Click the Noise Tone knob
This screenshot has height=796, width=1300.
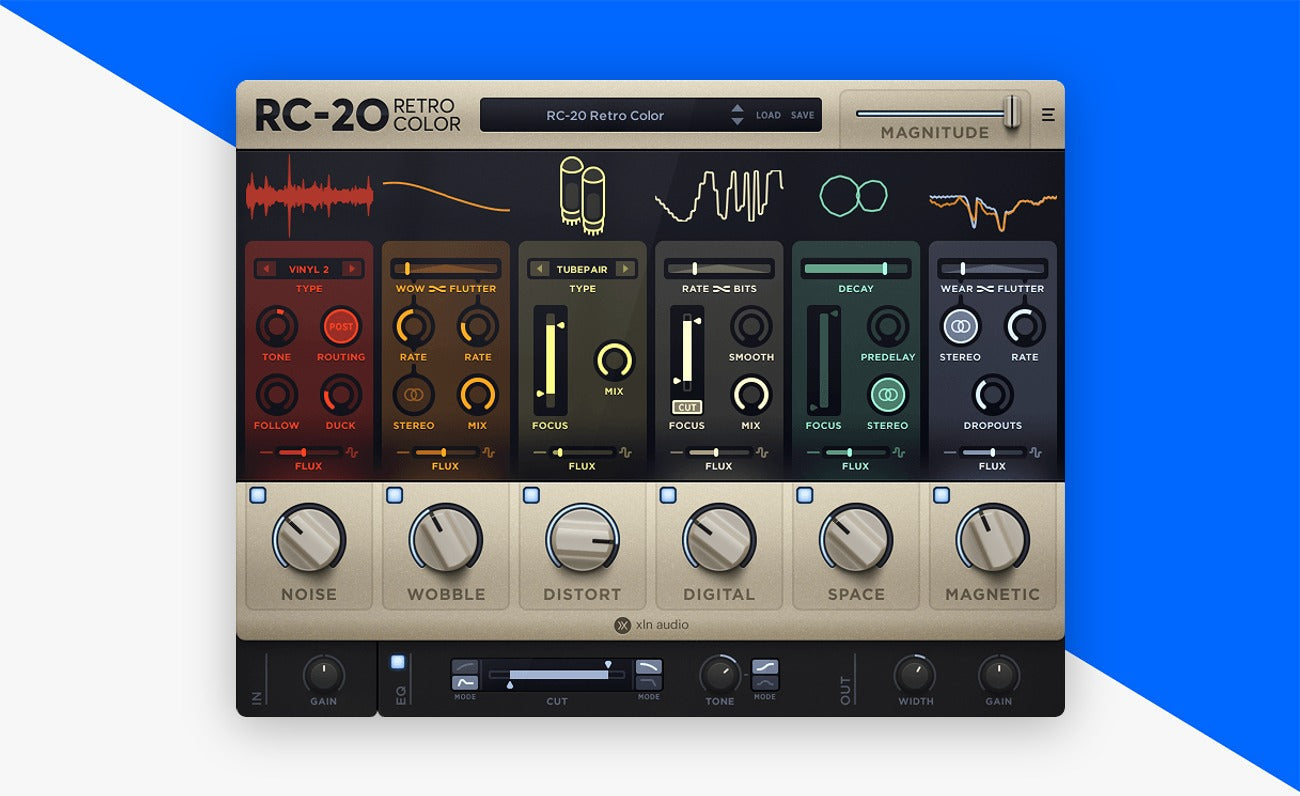click(x=276, y=327)
